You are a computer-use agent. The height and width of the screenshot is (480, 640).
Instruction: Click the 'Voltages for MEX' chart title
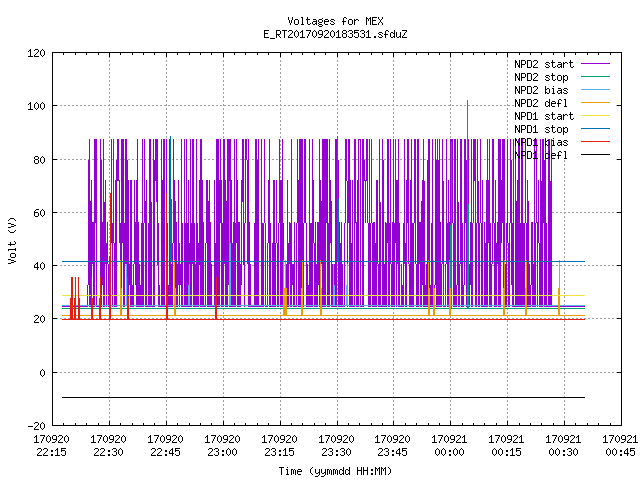(335, 21)
